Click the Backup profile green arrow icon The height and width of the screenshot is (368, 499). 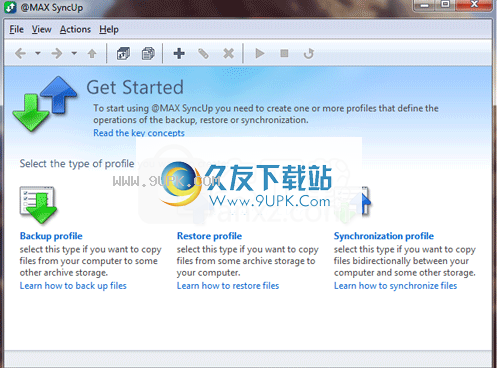click(38, 205)
